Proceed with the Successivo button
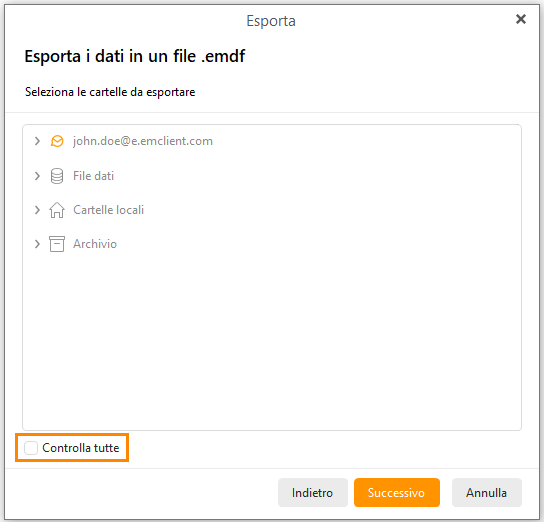This screenshot has height=522, width=544. [397, 493]
